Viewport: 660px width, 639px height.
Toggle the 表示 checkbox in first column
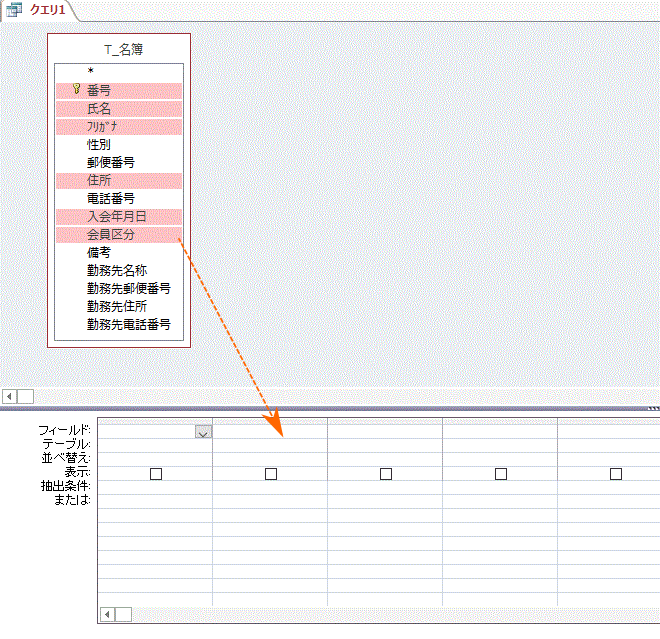pos(156,474)
